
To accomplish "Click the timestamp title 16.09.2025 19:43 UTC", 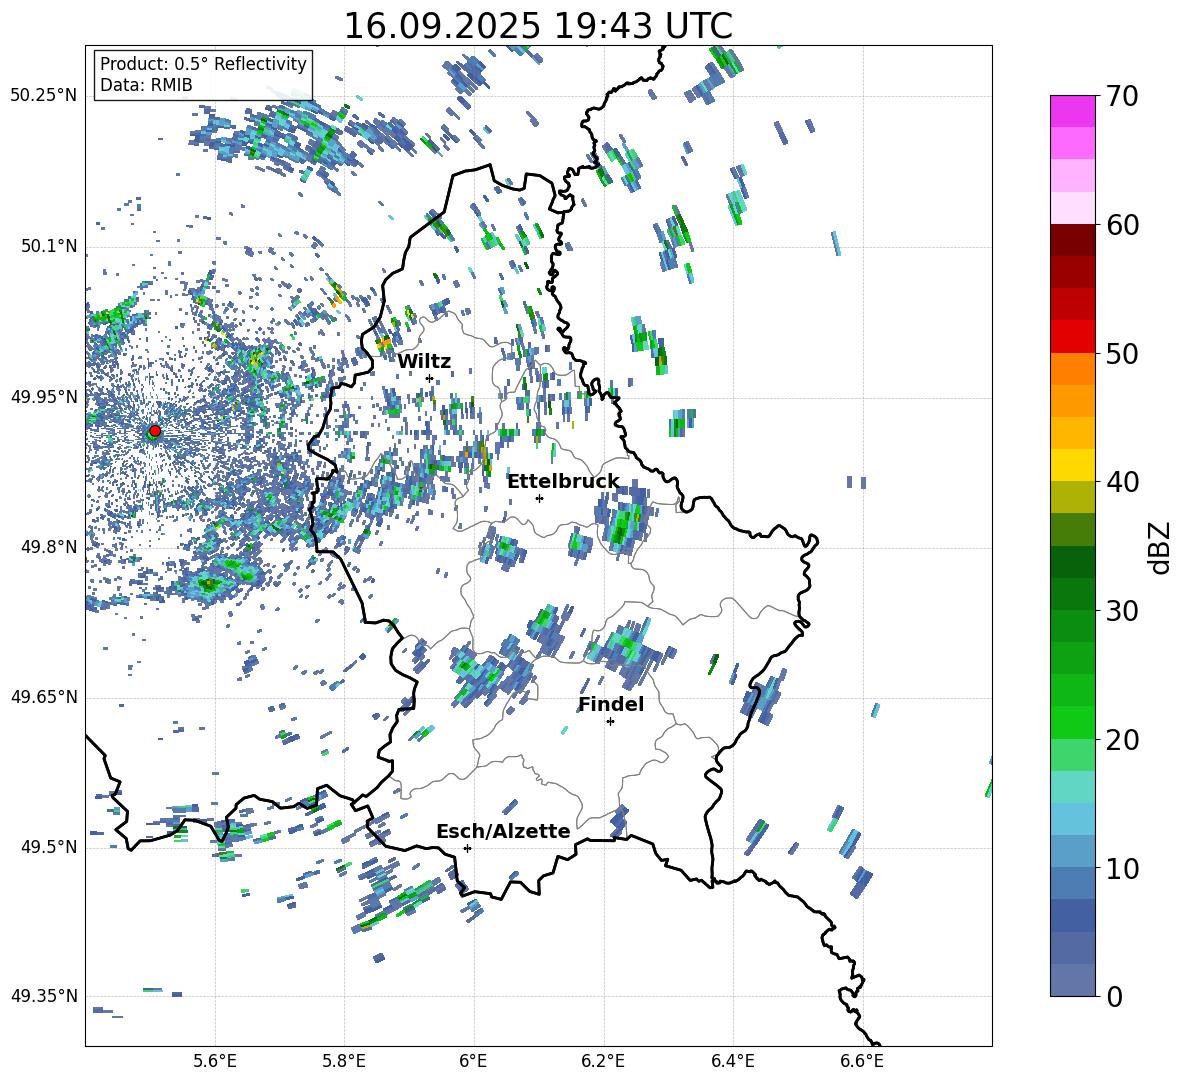I will [x=538, y=26].
